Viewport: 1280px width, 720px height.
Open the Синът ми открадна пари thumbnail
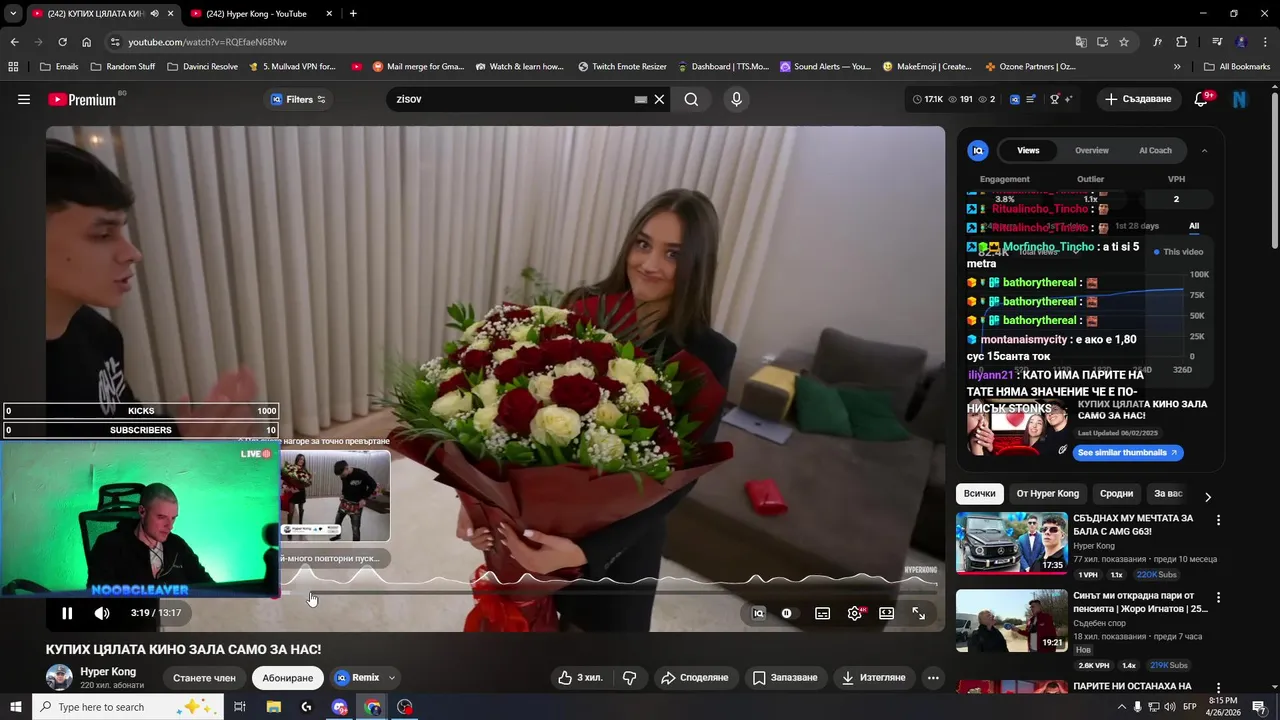(x=1011, y=620)
